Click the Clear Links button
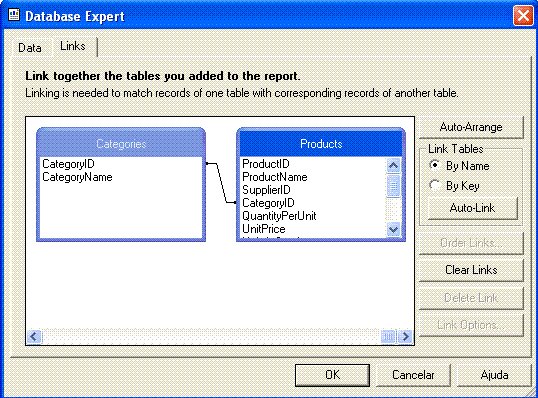The height and width of the screenshot is (398, 538). (x=471, y=270)
